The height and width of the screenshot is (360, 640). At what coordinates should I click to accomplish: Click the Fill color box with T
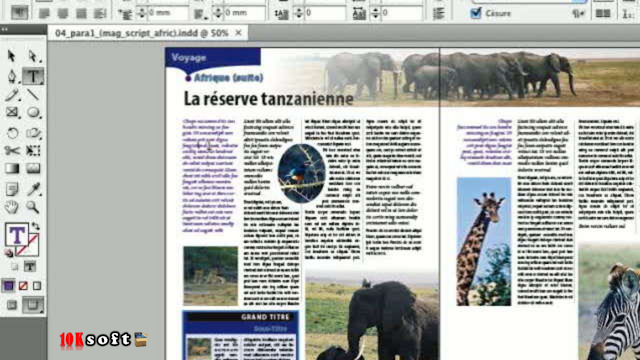click(x=16, y=235)
